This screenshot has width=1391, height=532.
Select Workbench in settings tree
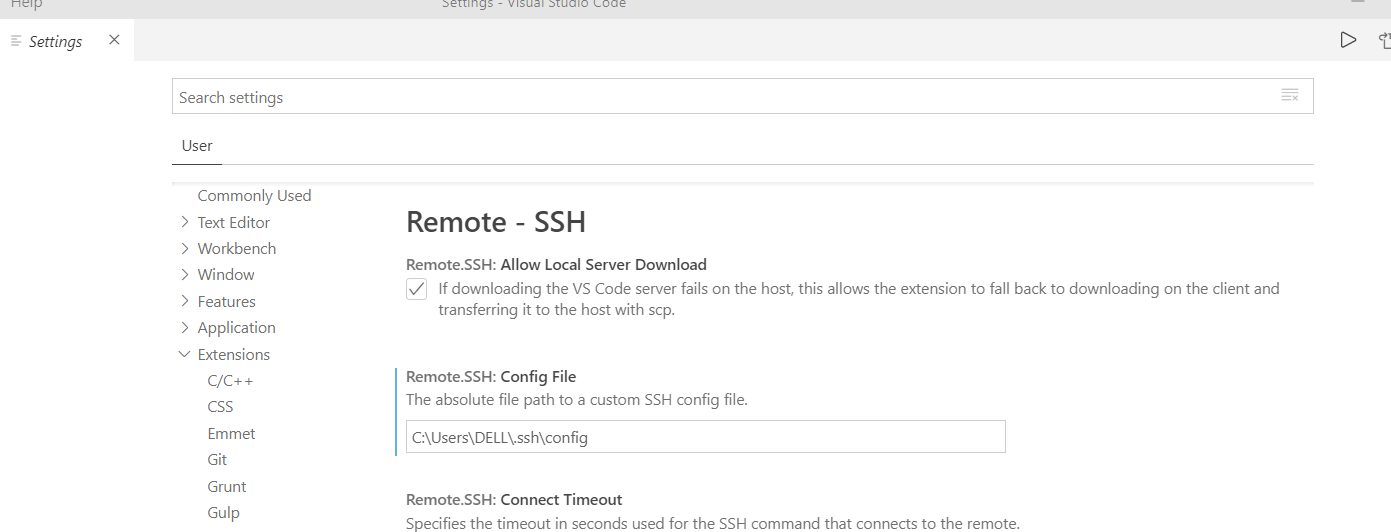237,248
